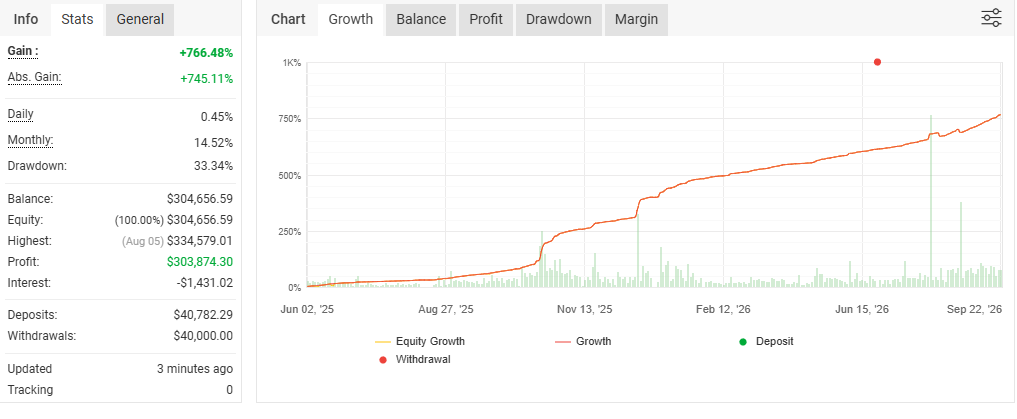Viewport: 1017px width, 419px height.
Task: Click the $303,874.30 profit value
Action: pos(200,262)
